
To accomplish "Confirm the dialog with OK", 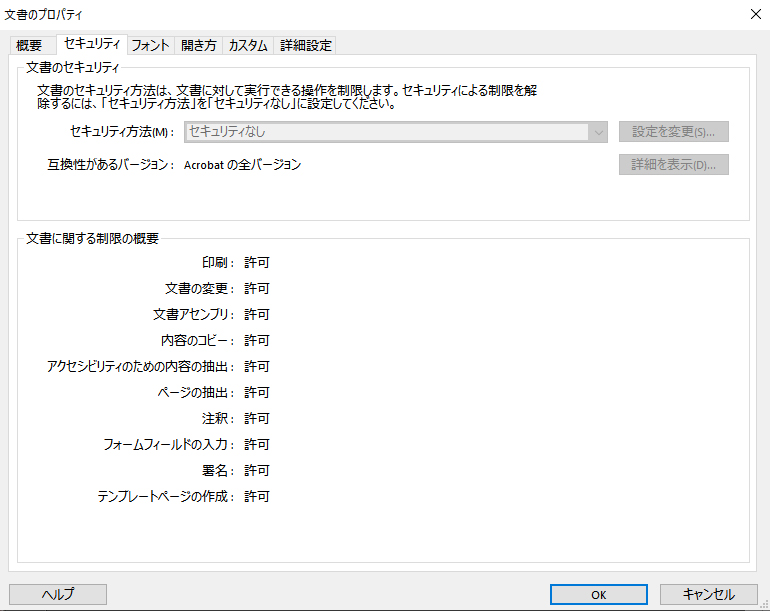I will (598, 594).
